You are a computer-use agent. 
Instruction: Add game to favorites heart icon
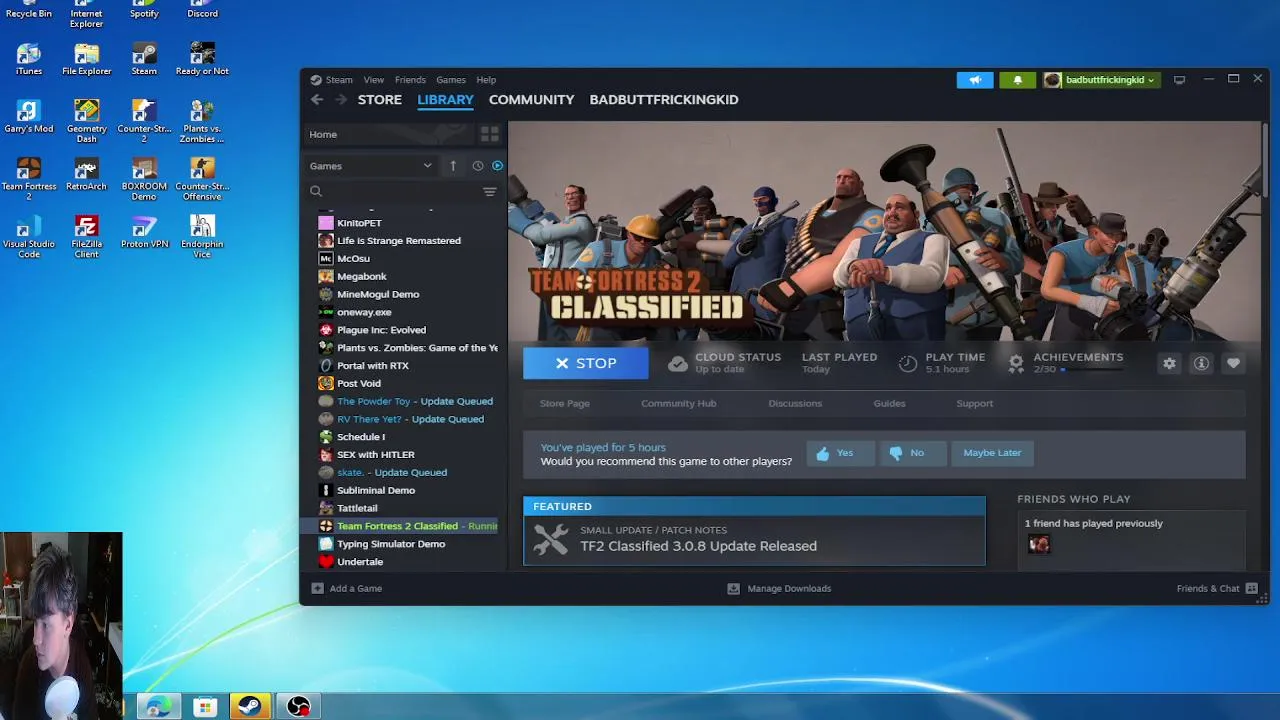[1233, 364]
